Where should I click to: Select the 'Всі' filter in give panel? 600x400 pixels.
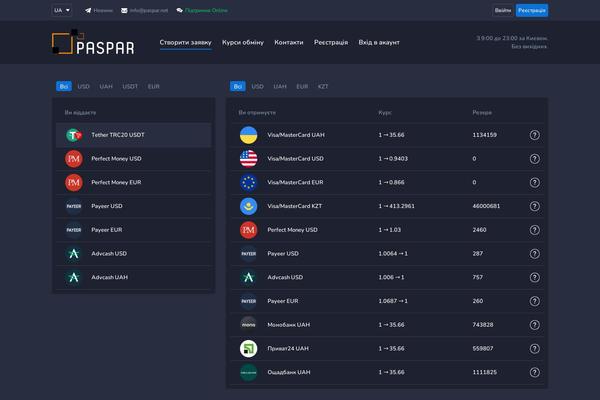64,87
